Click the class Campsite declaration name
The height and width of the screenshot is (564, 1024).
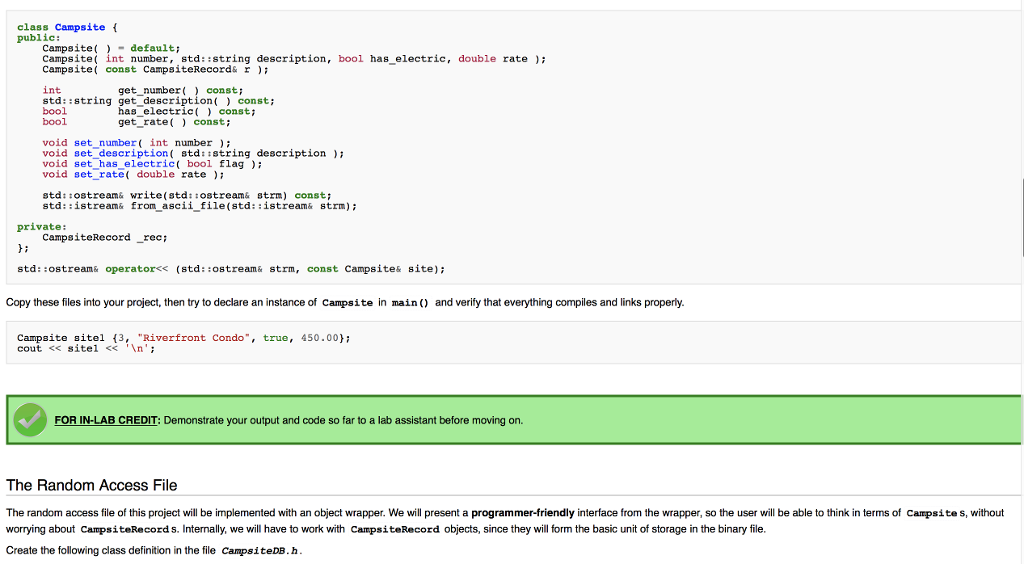(x=80, y=27)
